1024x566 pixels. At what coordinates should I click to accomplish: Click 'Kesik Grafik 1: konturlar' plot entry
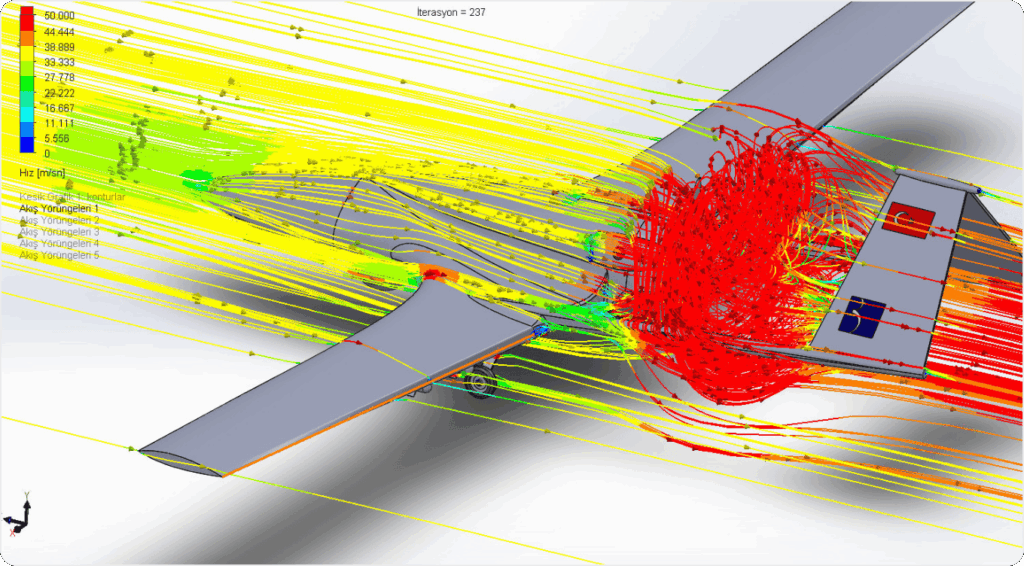pyautogui.click(x=71, y=197)
